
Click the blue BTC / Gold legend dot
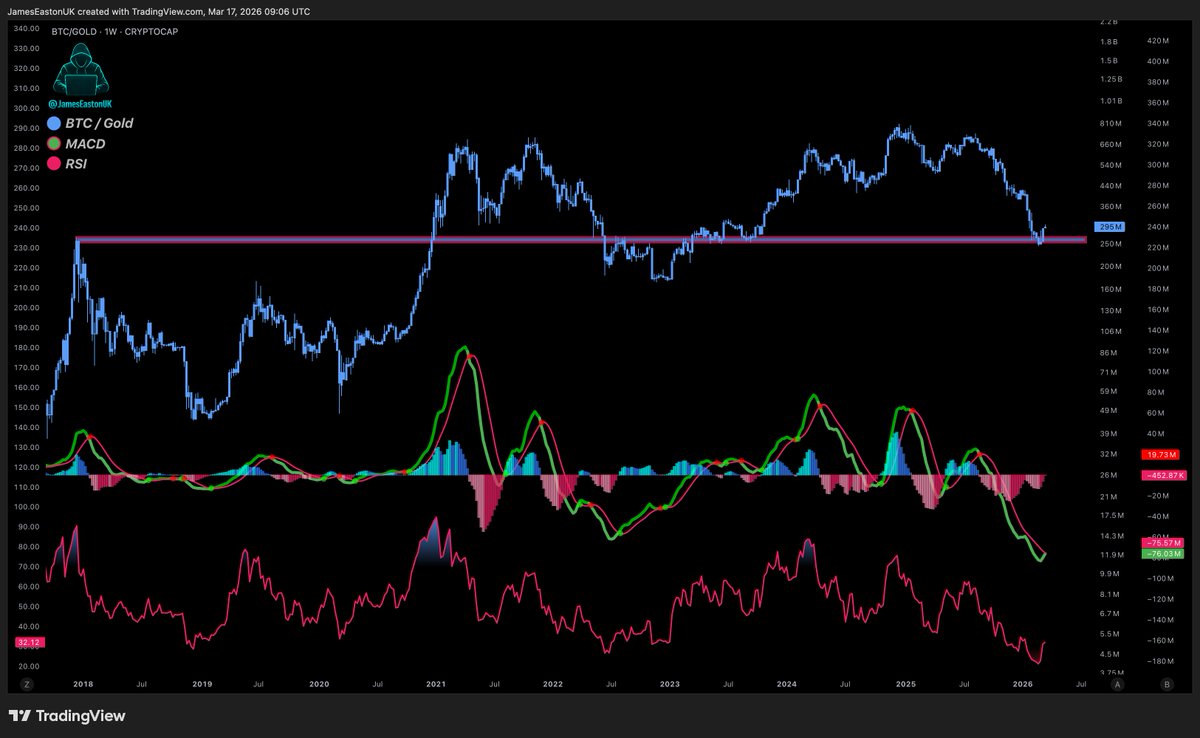56,123
